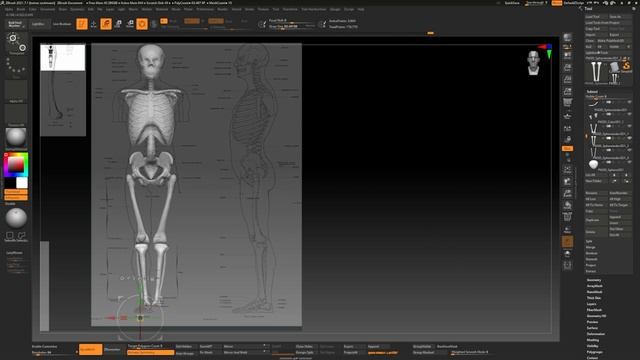This screenshot has width=640, height=360.
Task: Expand the ArrayMesh sub-palette
Action: point(595,286)
